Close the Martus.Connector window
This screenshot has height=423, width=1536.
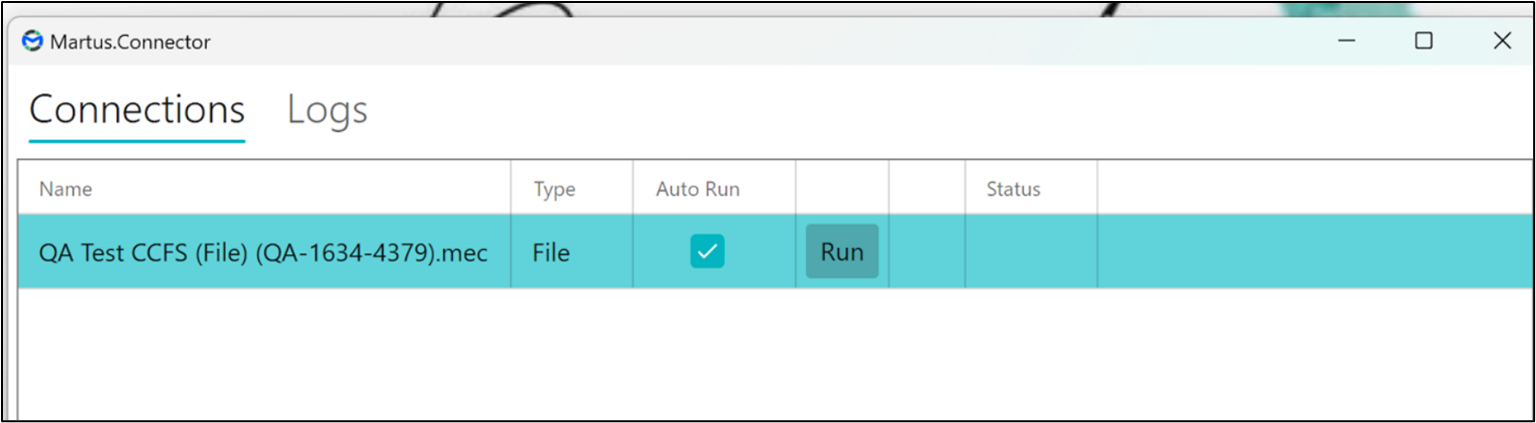coord(1501,41)
